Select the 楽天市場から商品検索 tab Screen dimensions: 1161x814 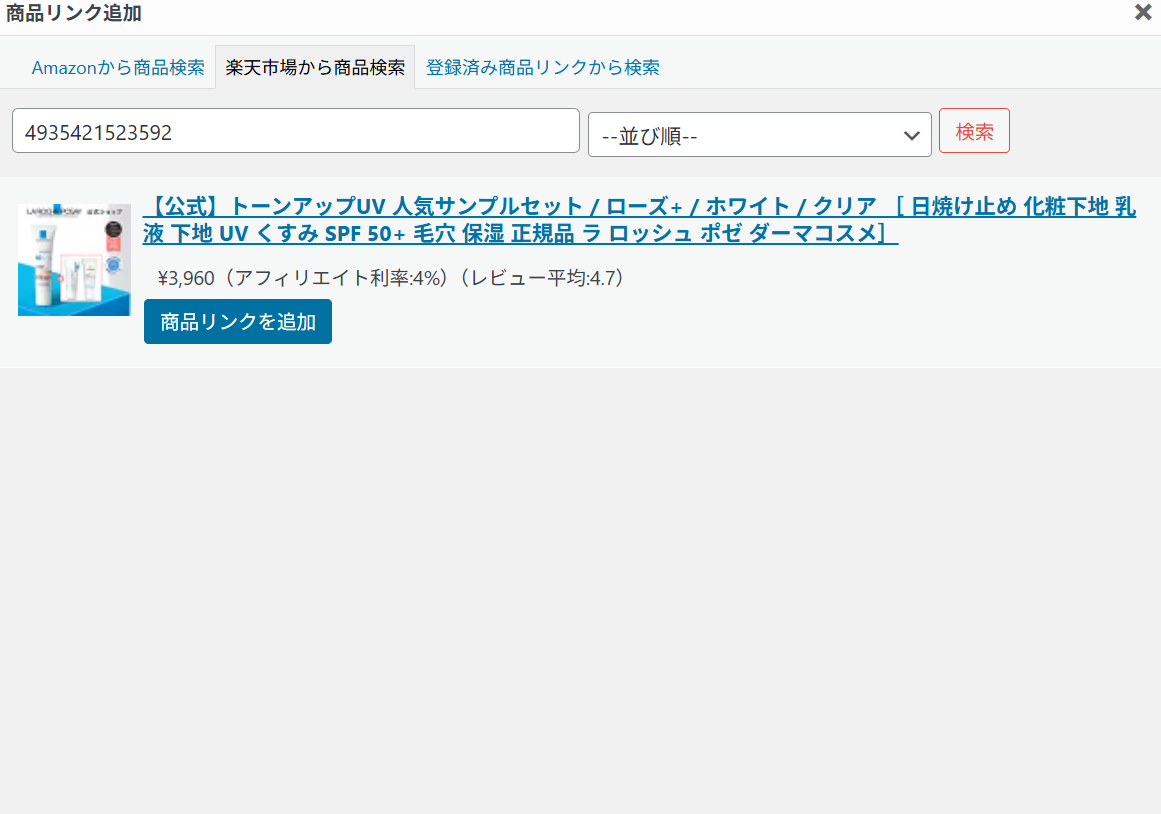pyautogui.click(x=315, y=68)
